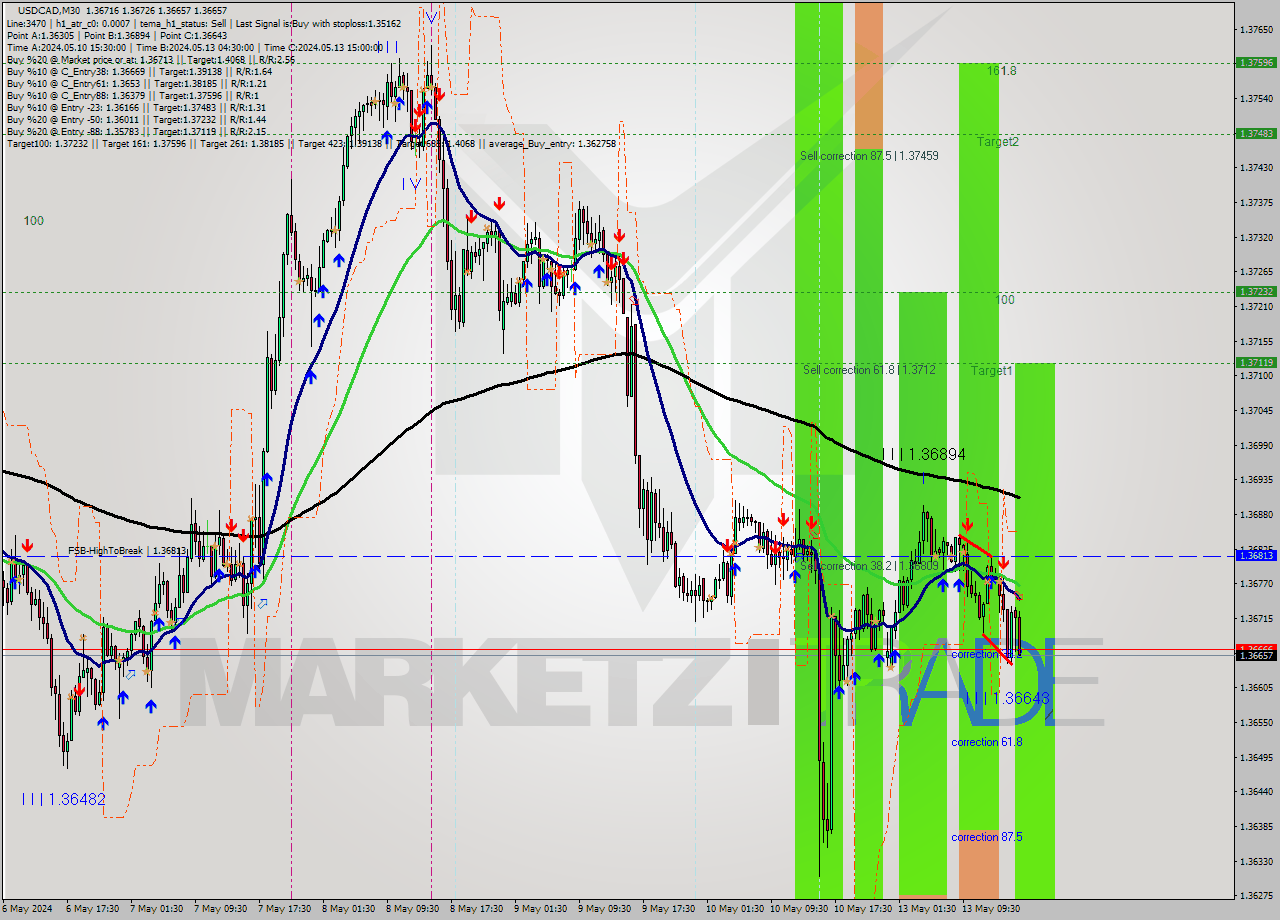Select the Sell correction 61.8 label
1280x920 pixels.
pyautogui.click(x=869, y=370)
